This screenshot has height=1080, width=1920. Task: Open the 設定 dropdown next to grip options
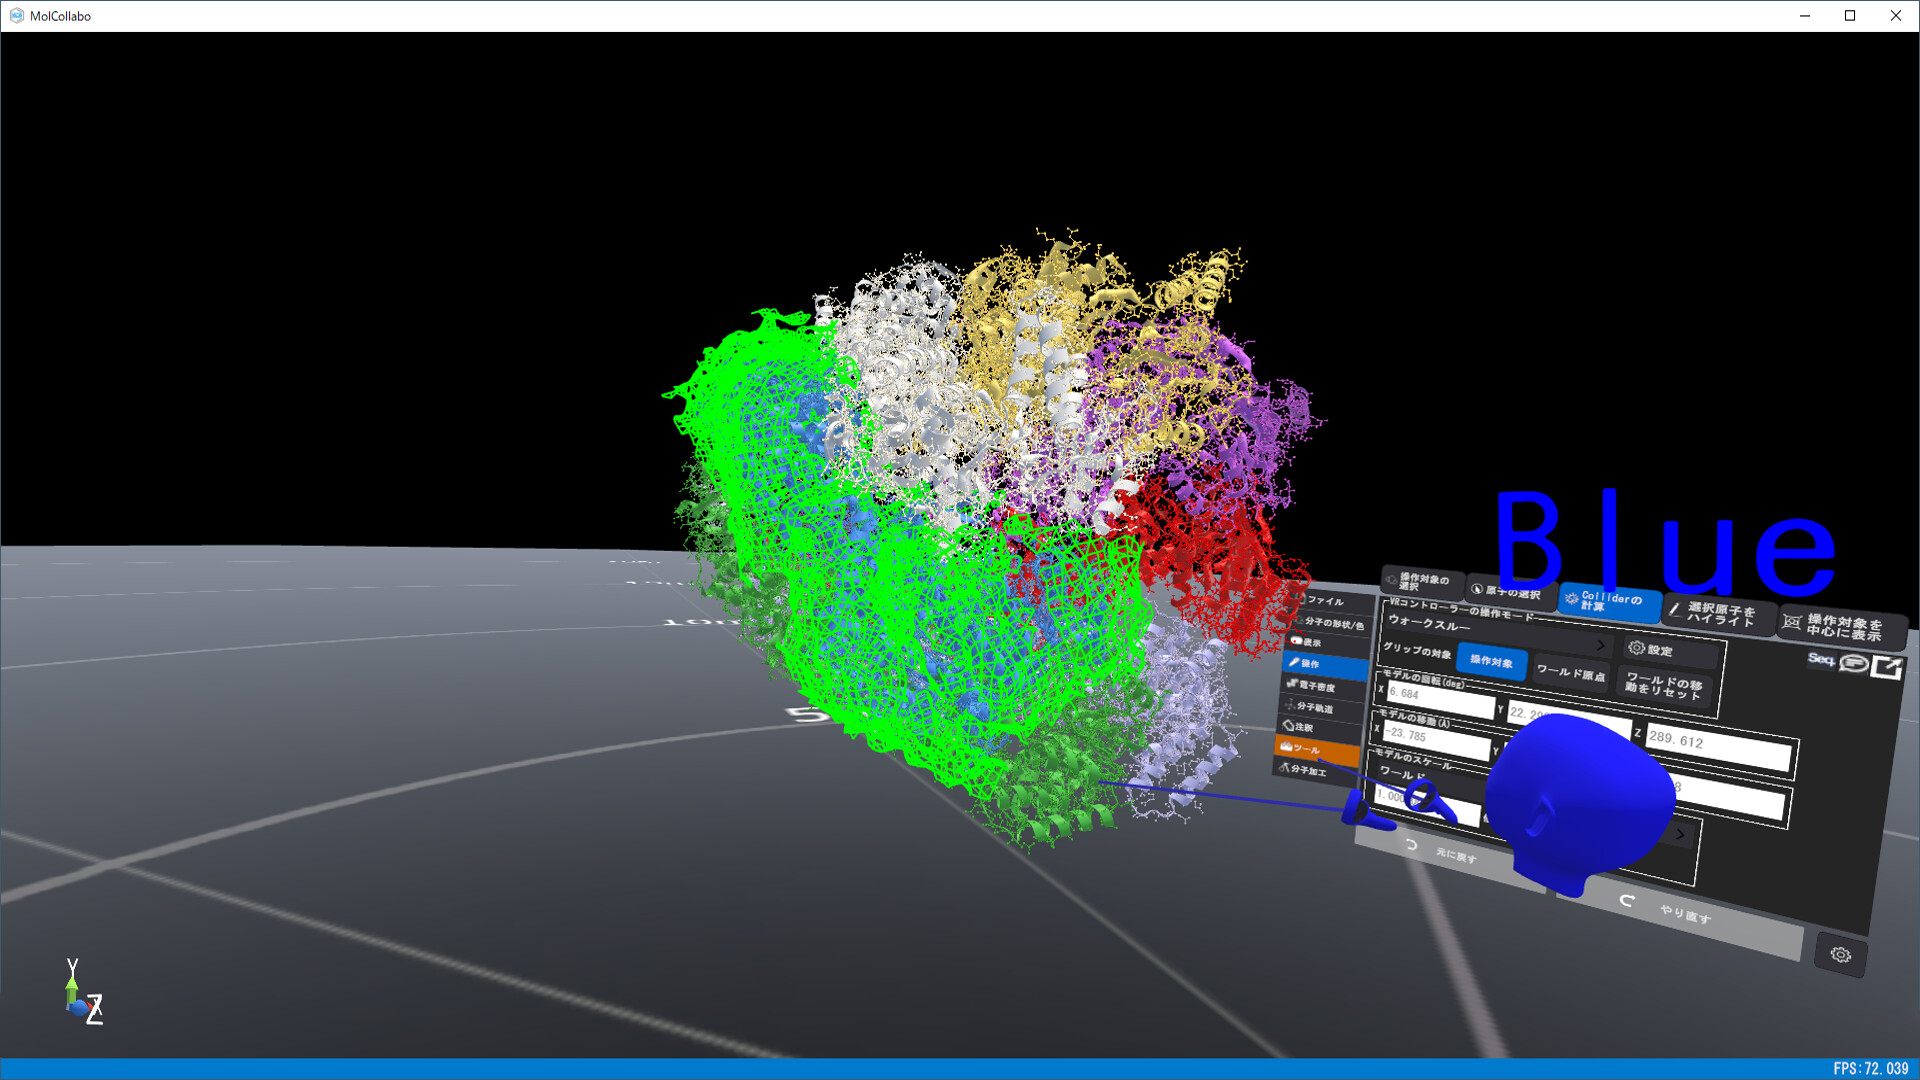point(1650,650)
